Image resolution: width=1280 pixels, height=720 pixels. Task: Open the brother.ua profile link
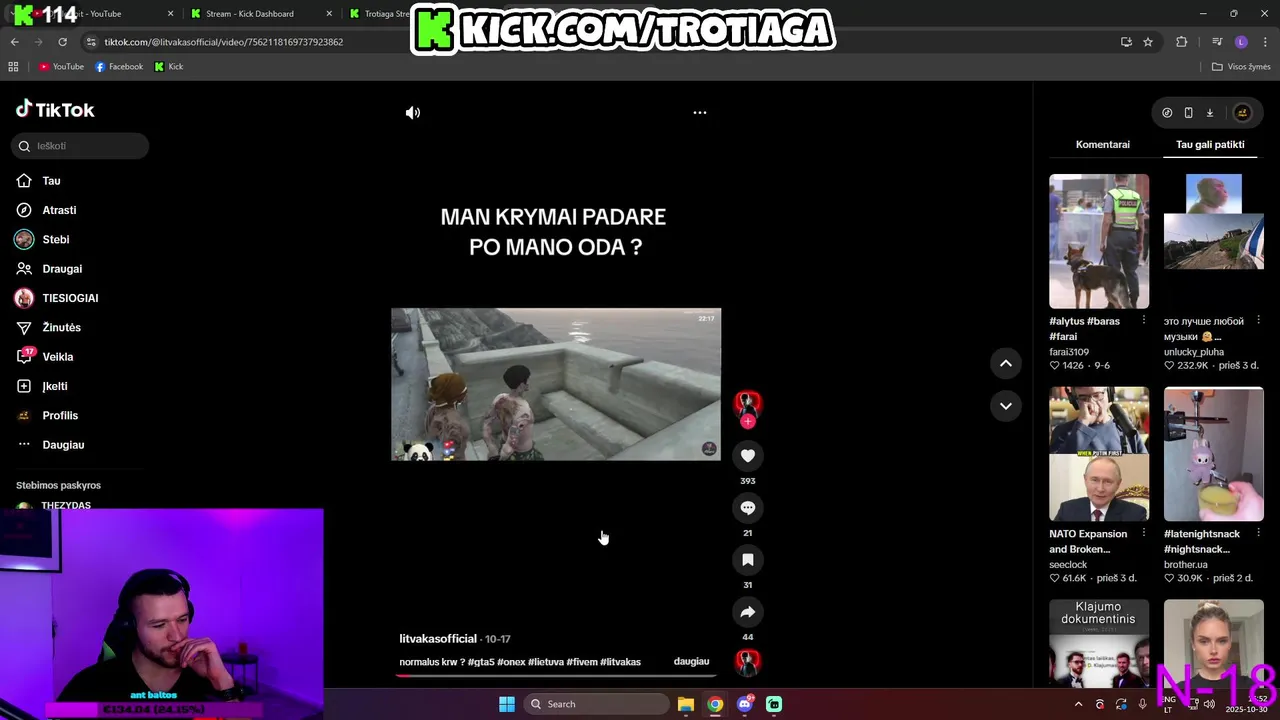[x=1186, y=565]
